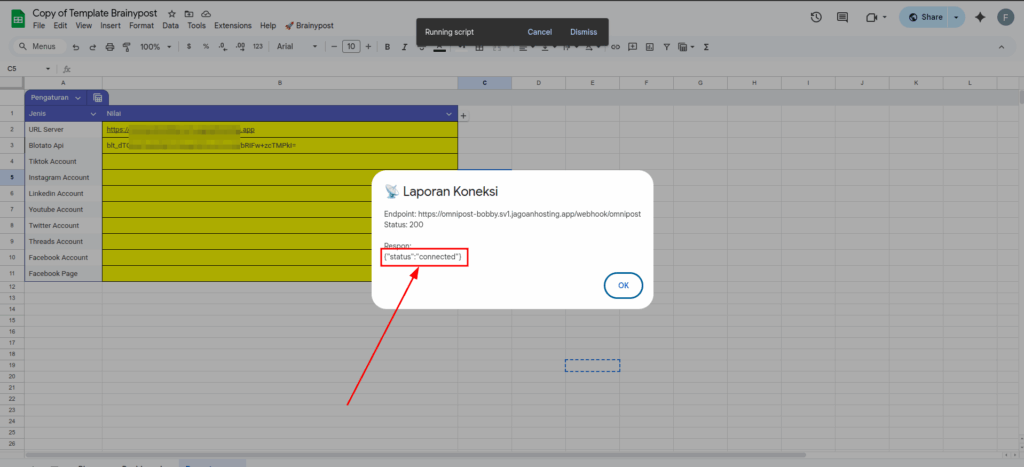This screenshot has height=467, width=1024.
Task: Open version history clock icon
Action: point(816,17)
